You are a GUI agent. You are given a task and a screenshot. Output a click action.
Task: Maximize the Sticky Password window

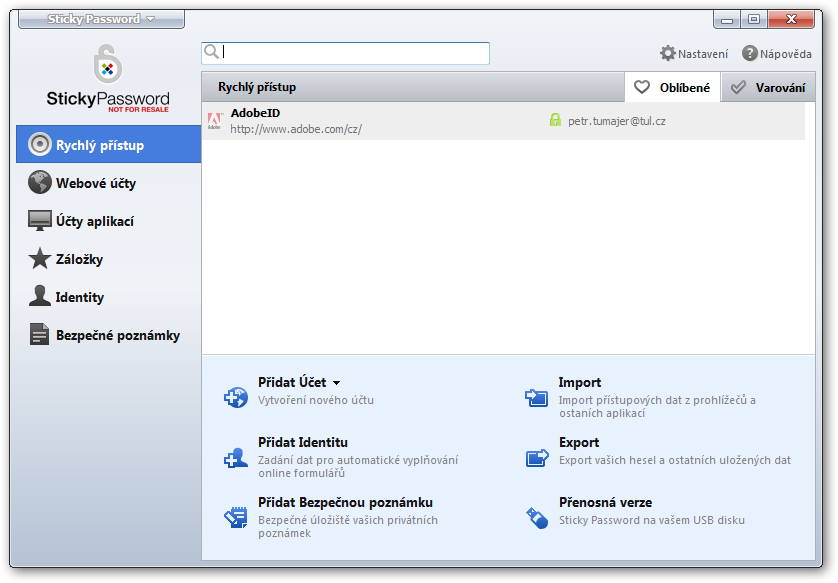click(754, 20)
